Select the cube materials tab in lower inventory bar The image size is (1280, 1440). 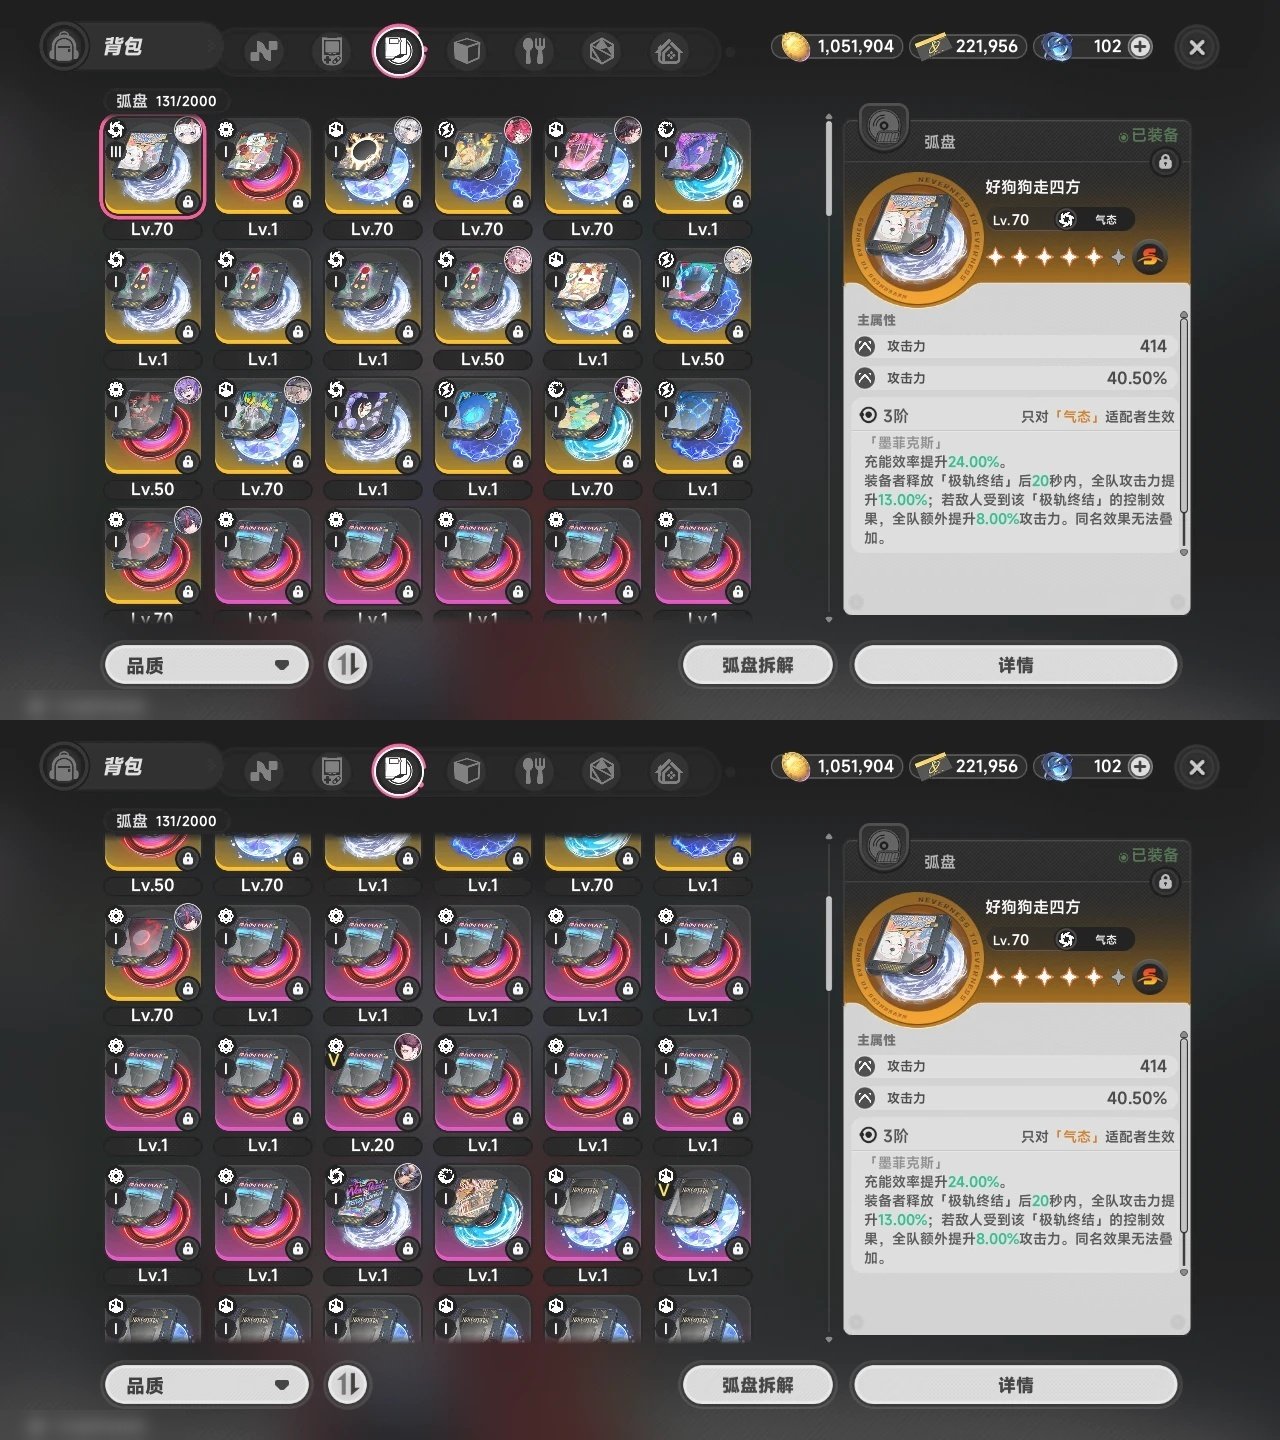[x=467, y=771]
